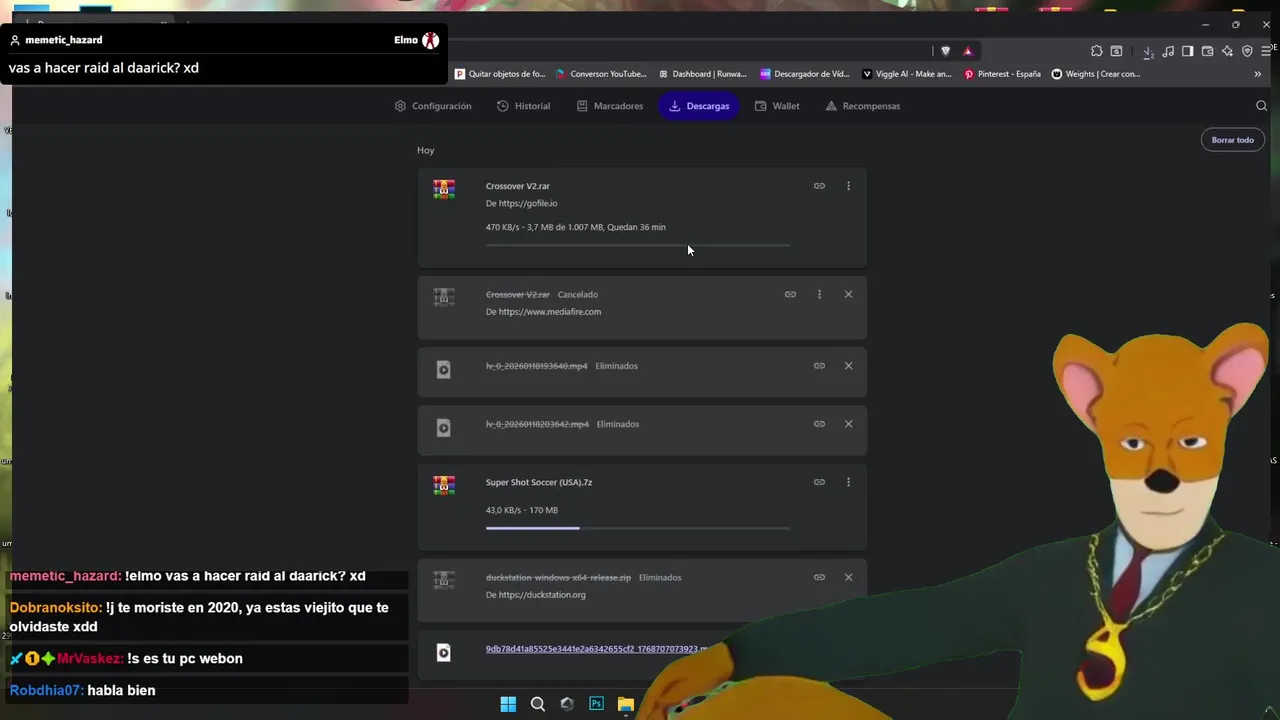This screenshot has width=1280, height=720.
Task: Go to Configuración tab
Action: point(432,106)
